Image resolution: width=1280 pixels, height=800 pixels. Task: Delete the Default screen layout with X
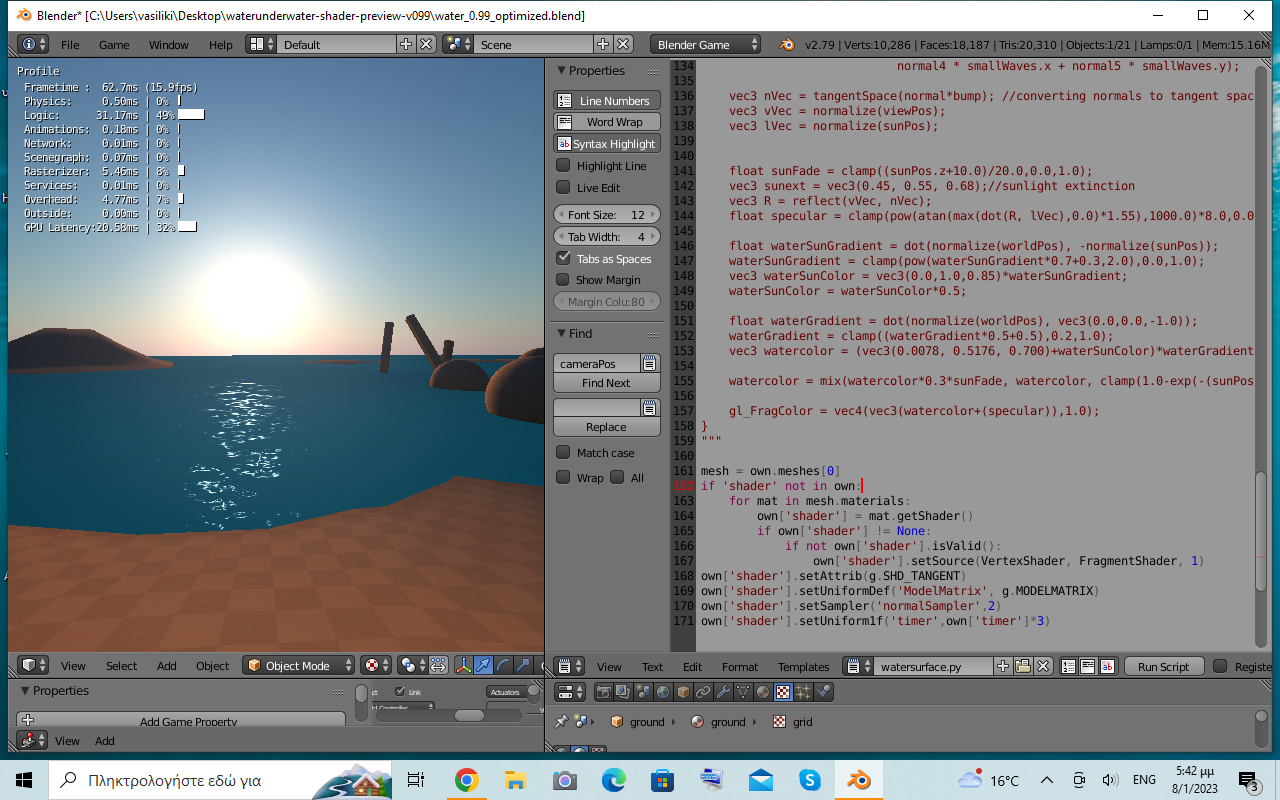click(x=426, y=44)
